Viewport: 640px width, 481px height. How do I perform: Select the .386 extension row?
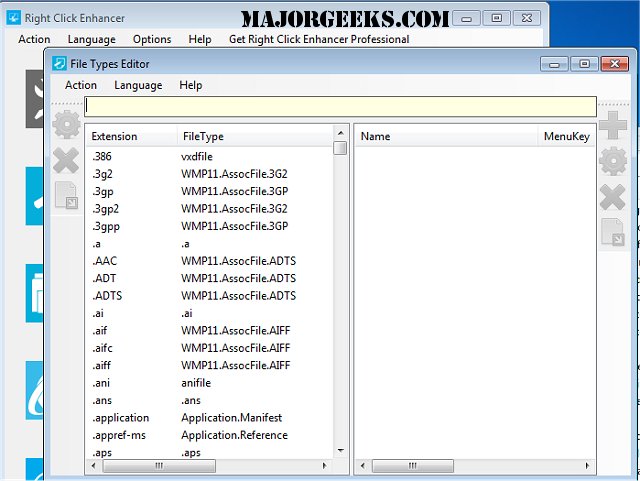pyautogui.click(x=210, y=156)
